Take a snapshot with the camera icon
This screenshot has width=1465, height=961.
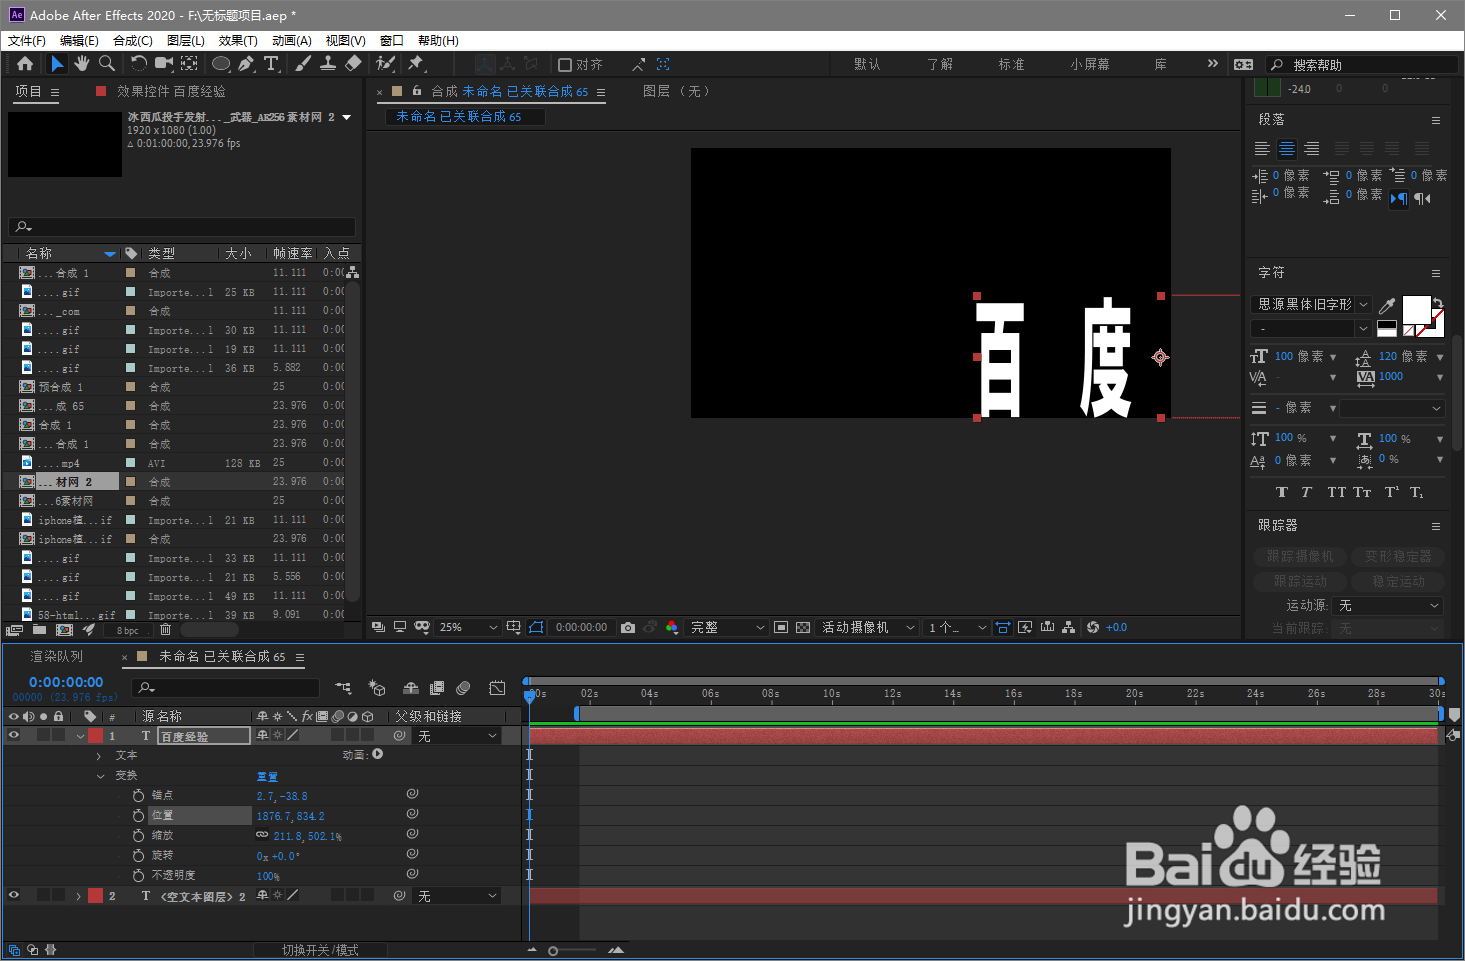coord(628,627)
